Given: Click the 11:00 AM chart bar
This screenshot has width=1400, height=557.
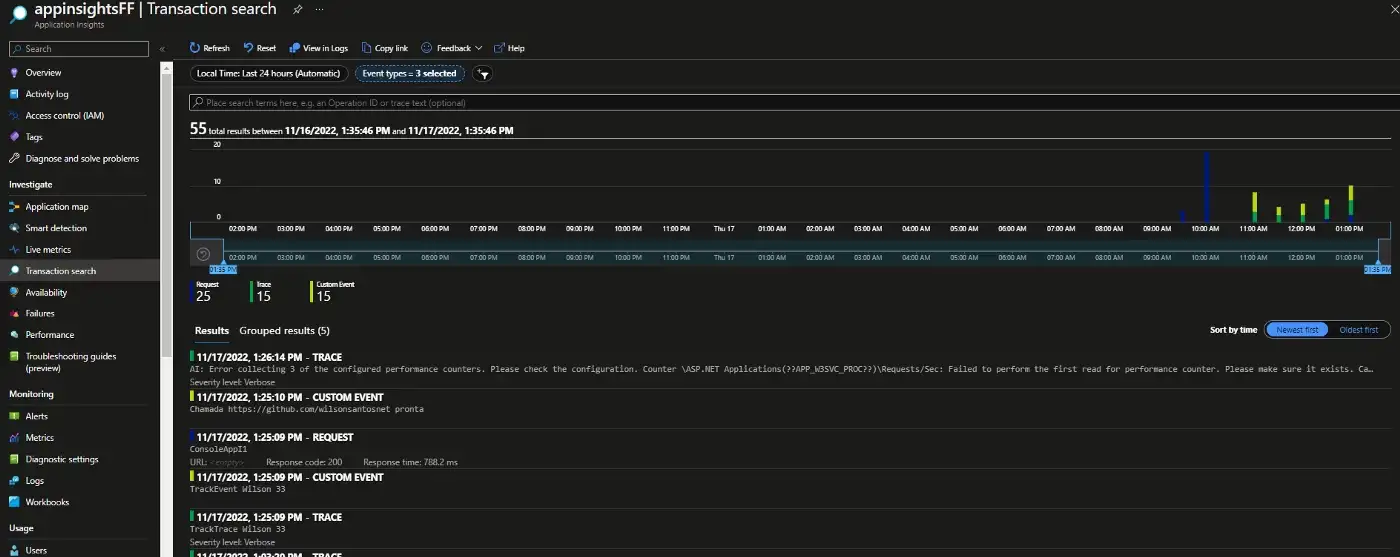Looking at the screenshot, I should (x=1255, y=207).
